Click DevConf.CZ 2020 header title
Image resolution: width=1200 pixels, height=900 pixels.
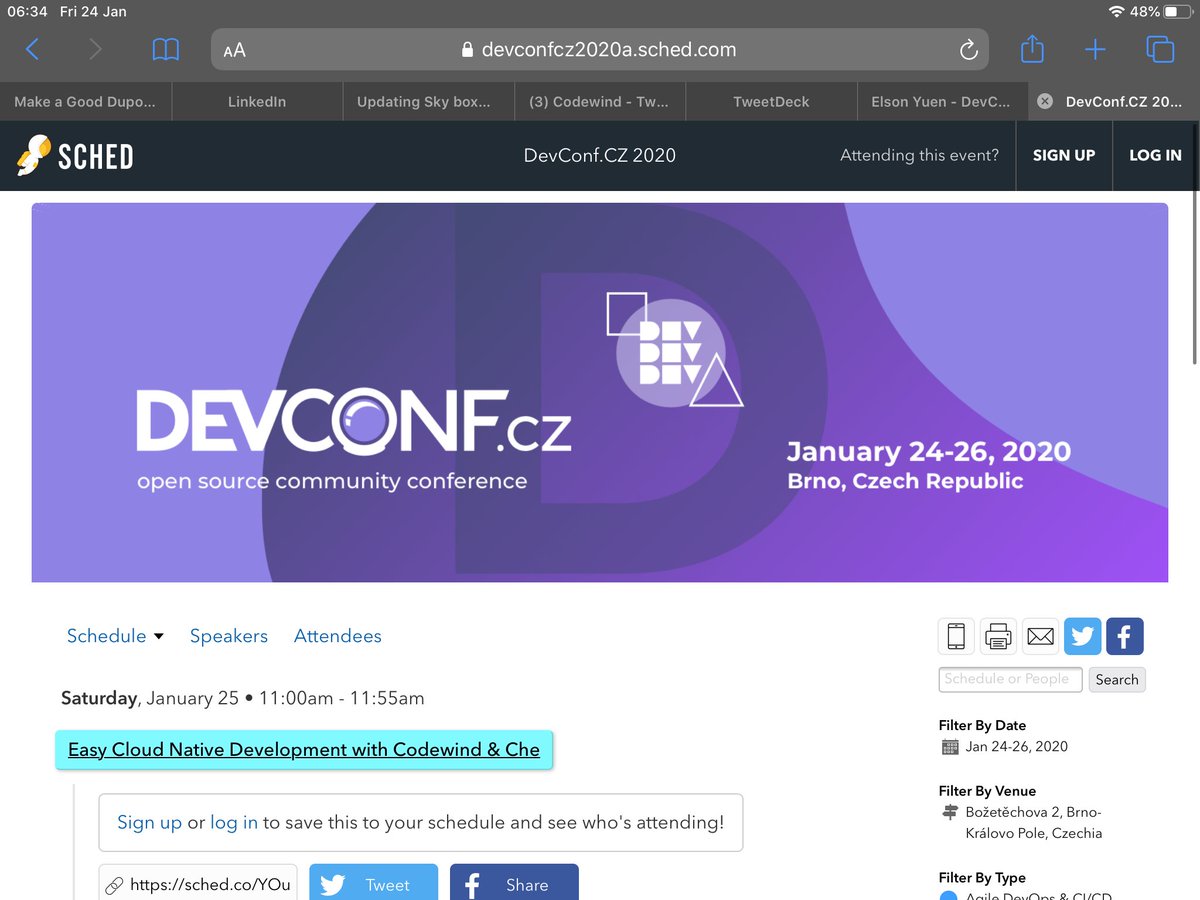pyautogui.click(x=600, y=155)
